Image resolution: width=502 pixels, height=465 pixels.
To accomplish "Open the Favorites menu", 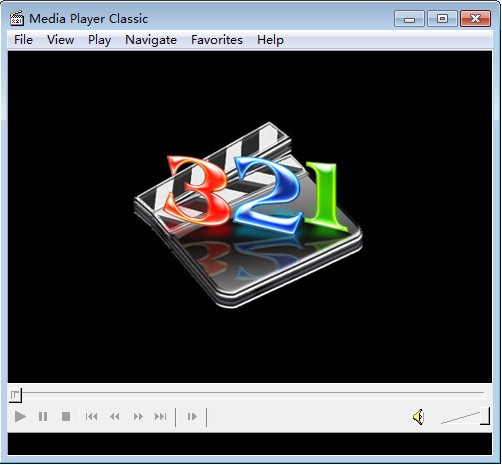I will pyautogui.click(x=217, y=40).
